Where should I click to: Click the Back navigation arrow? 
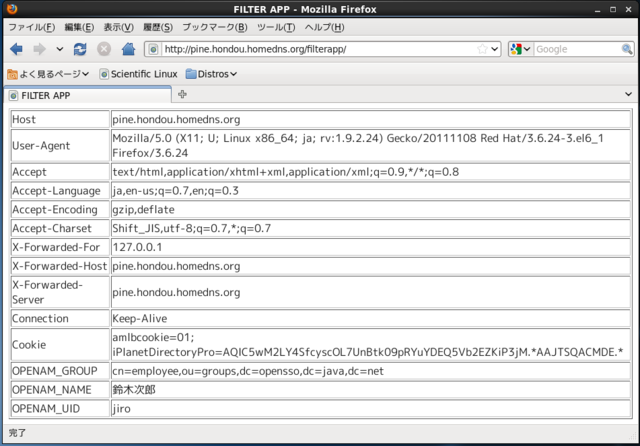click(x=16, y=49)
